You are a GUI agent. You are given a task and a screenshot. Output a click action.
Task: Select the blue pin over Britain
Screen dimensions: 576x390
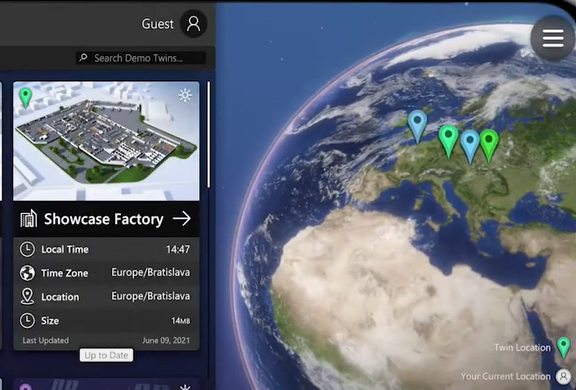(417, 127)
